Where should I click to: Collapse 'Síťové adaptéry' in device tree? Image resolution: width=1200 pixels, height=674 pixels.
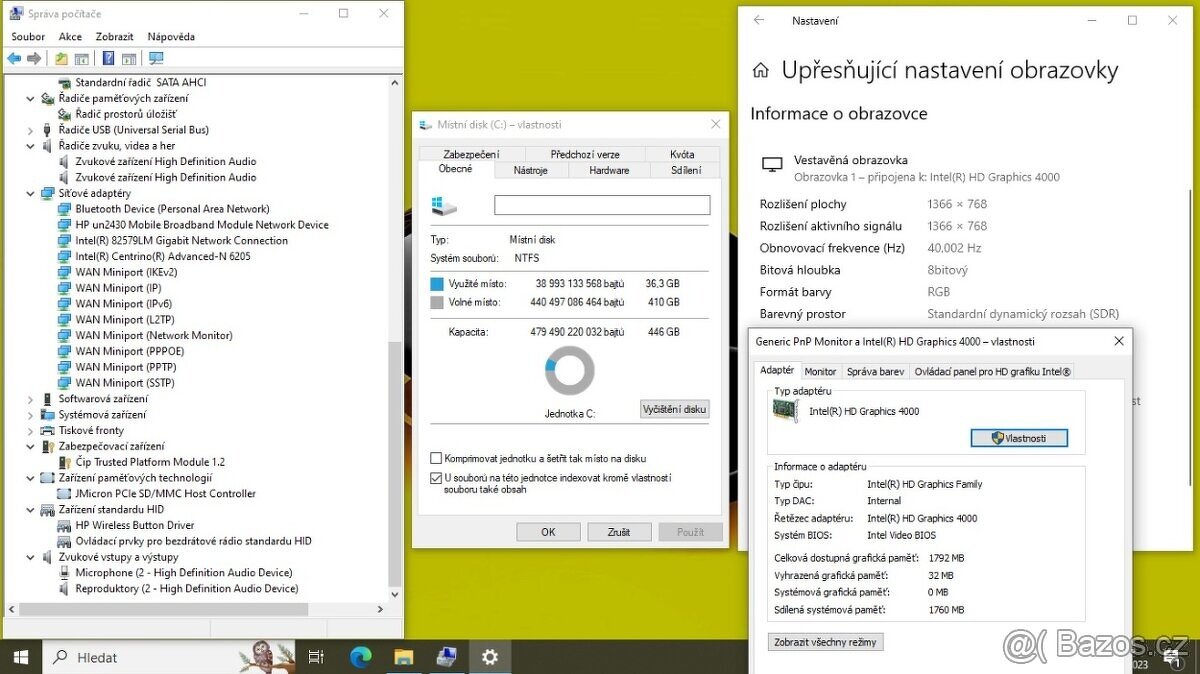tap(31, 192)
